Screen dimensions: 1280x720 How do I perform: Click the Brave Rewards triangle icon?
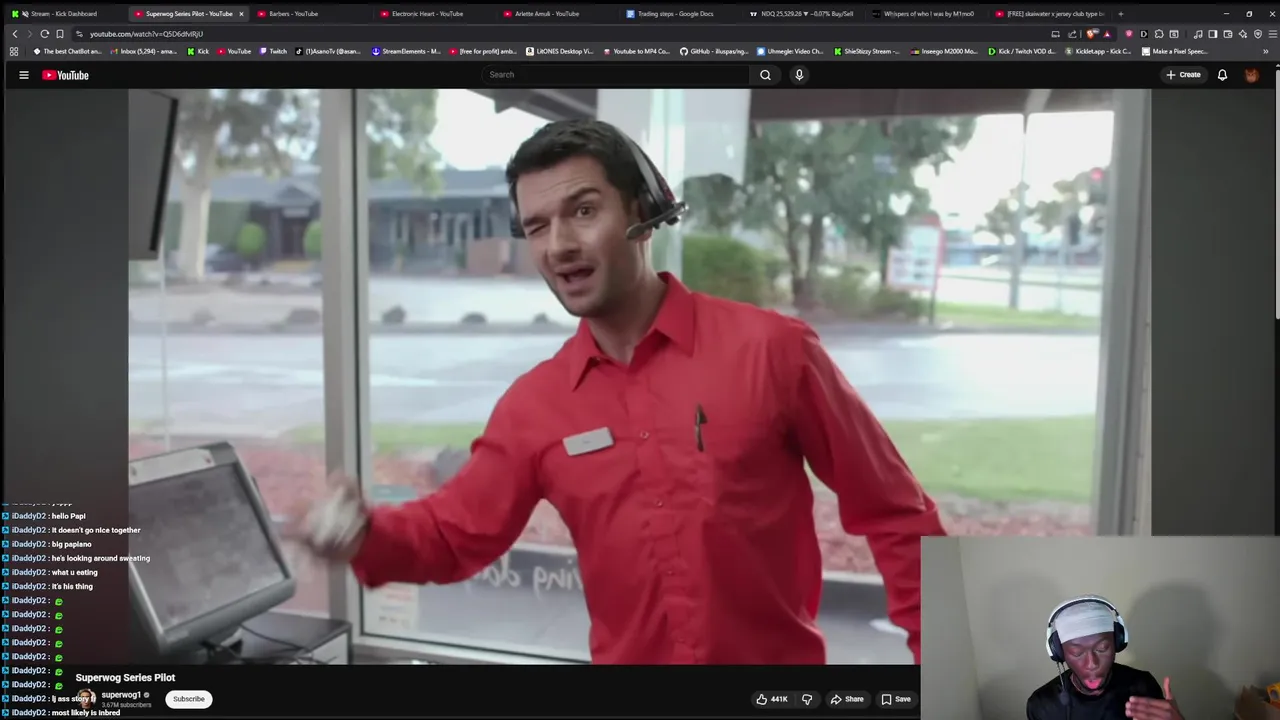point(1107,34)
